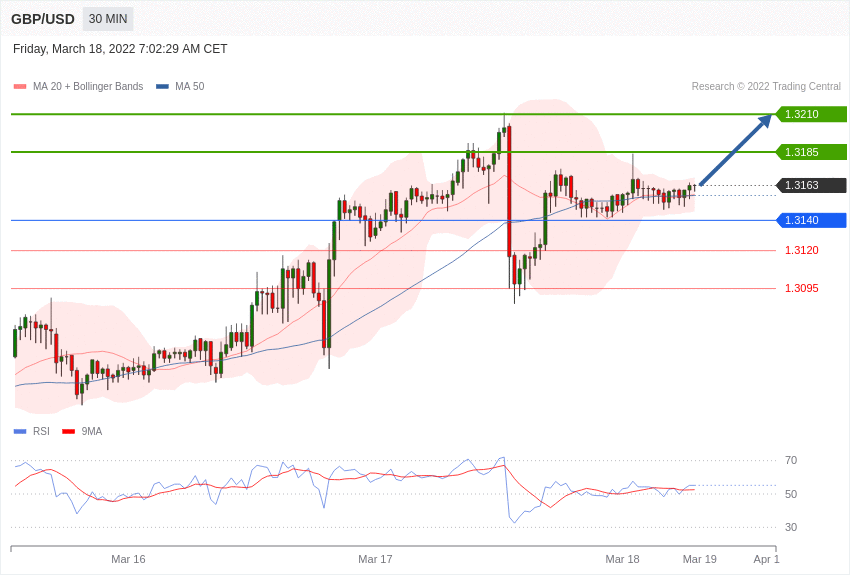Click the 9MA legend label

tap(92, 431)
